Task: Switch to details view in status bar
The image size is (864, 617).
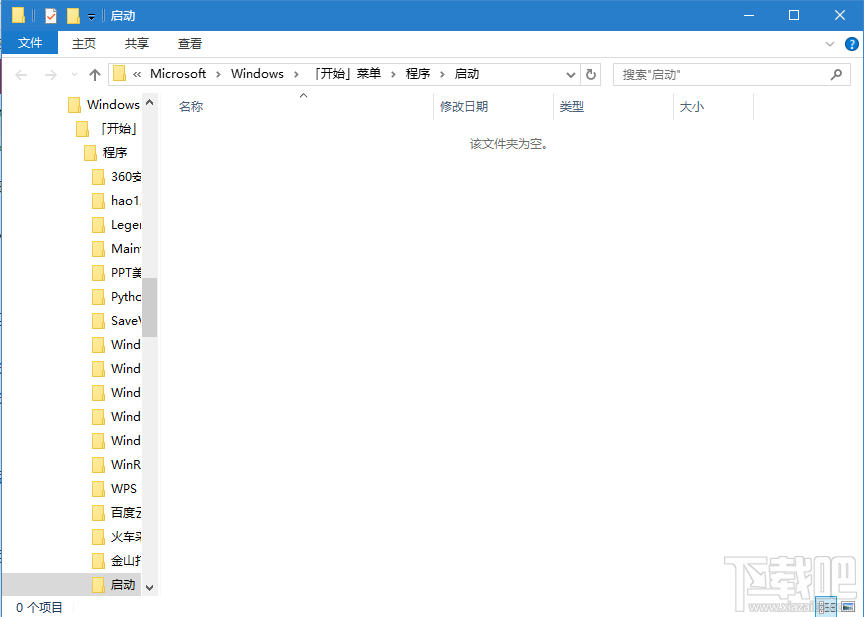Action: coord(827,606)
